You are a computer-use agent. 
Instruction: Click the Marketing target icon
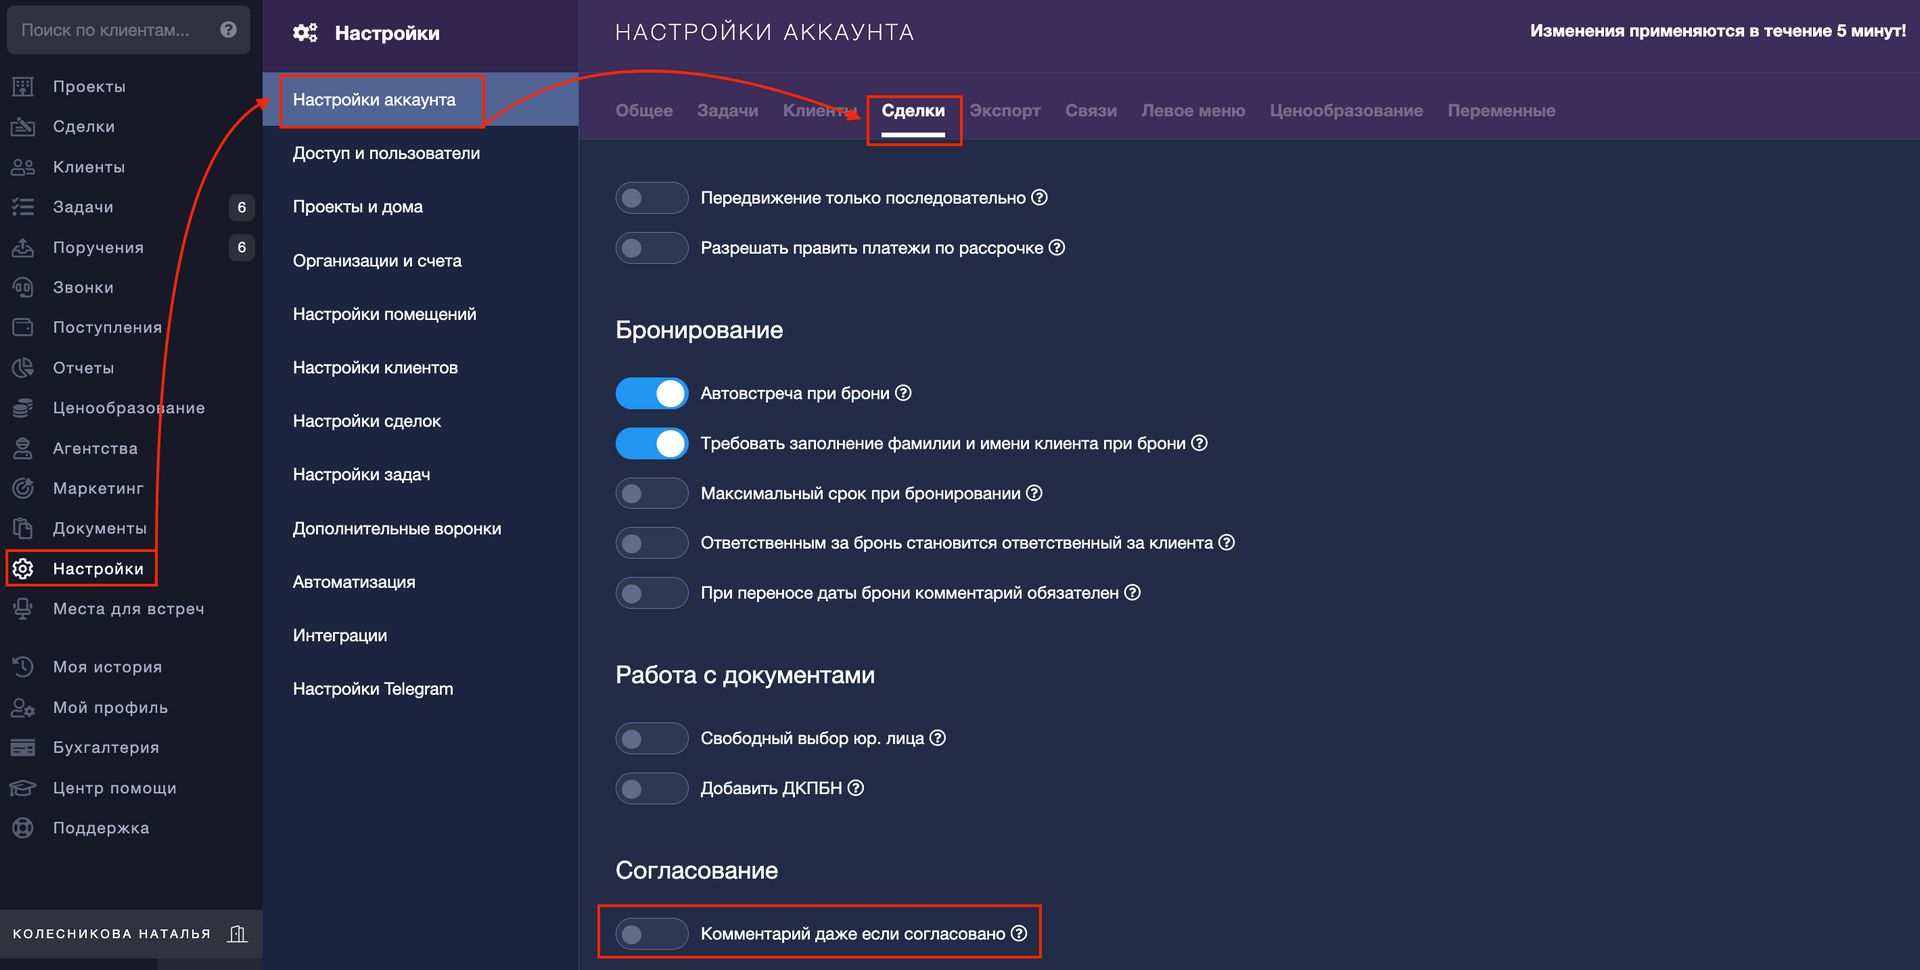click(x=23, y=489)
